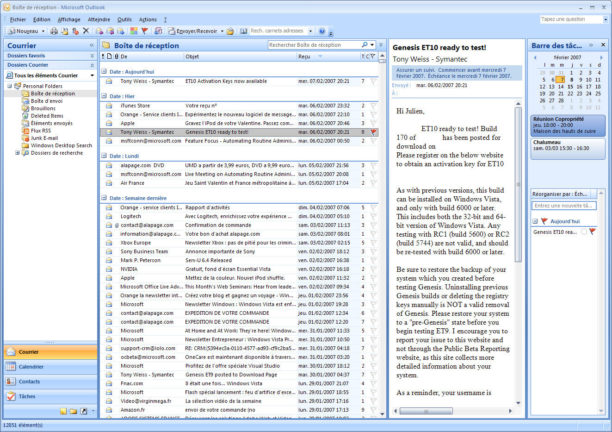Viewport: 612px width, 432px height.
Task: Check the Genesis ET10 task completion box
Action: point(584,232)
